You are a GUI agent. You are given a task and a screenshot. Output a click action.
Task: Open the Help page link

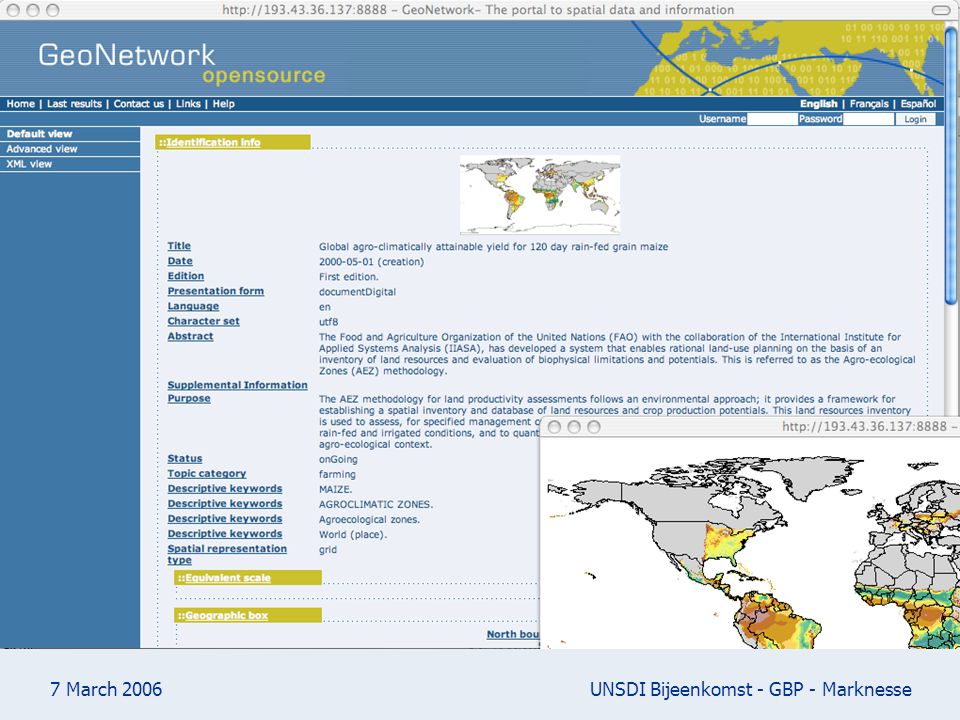click(223, 104)
